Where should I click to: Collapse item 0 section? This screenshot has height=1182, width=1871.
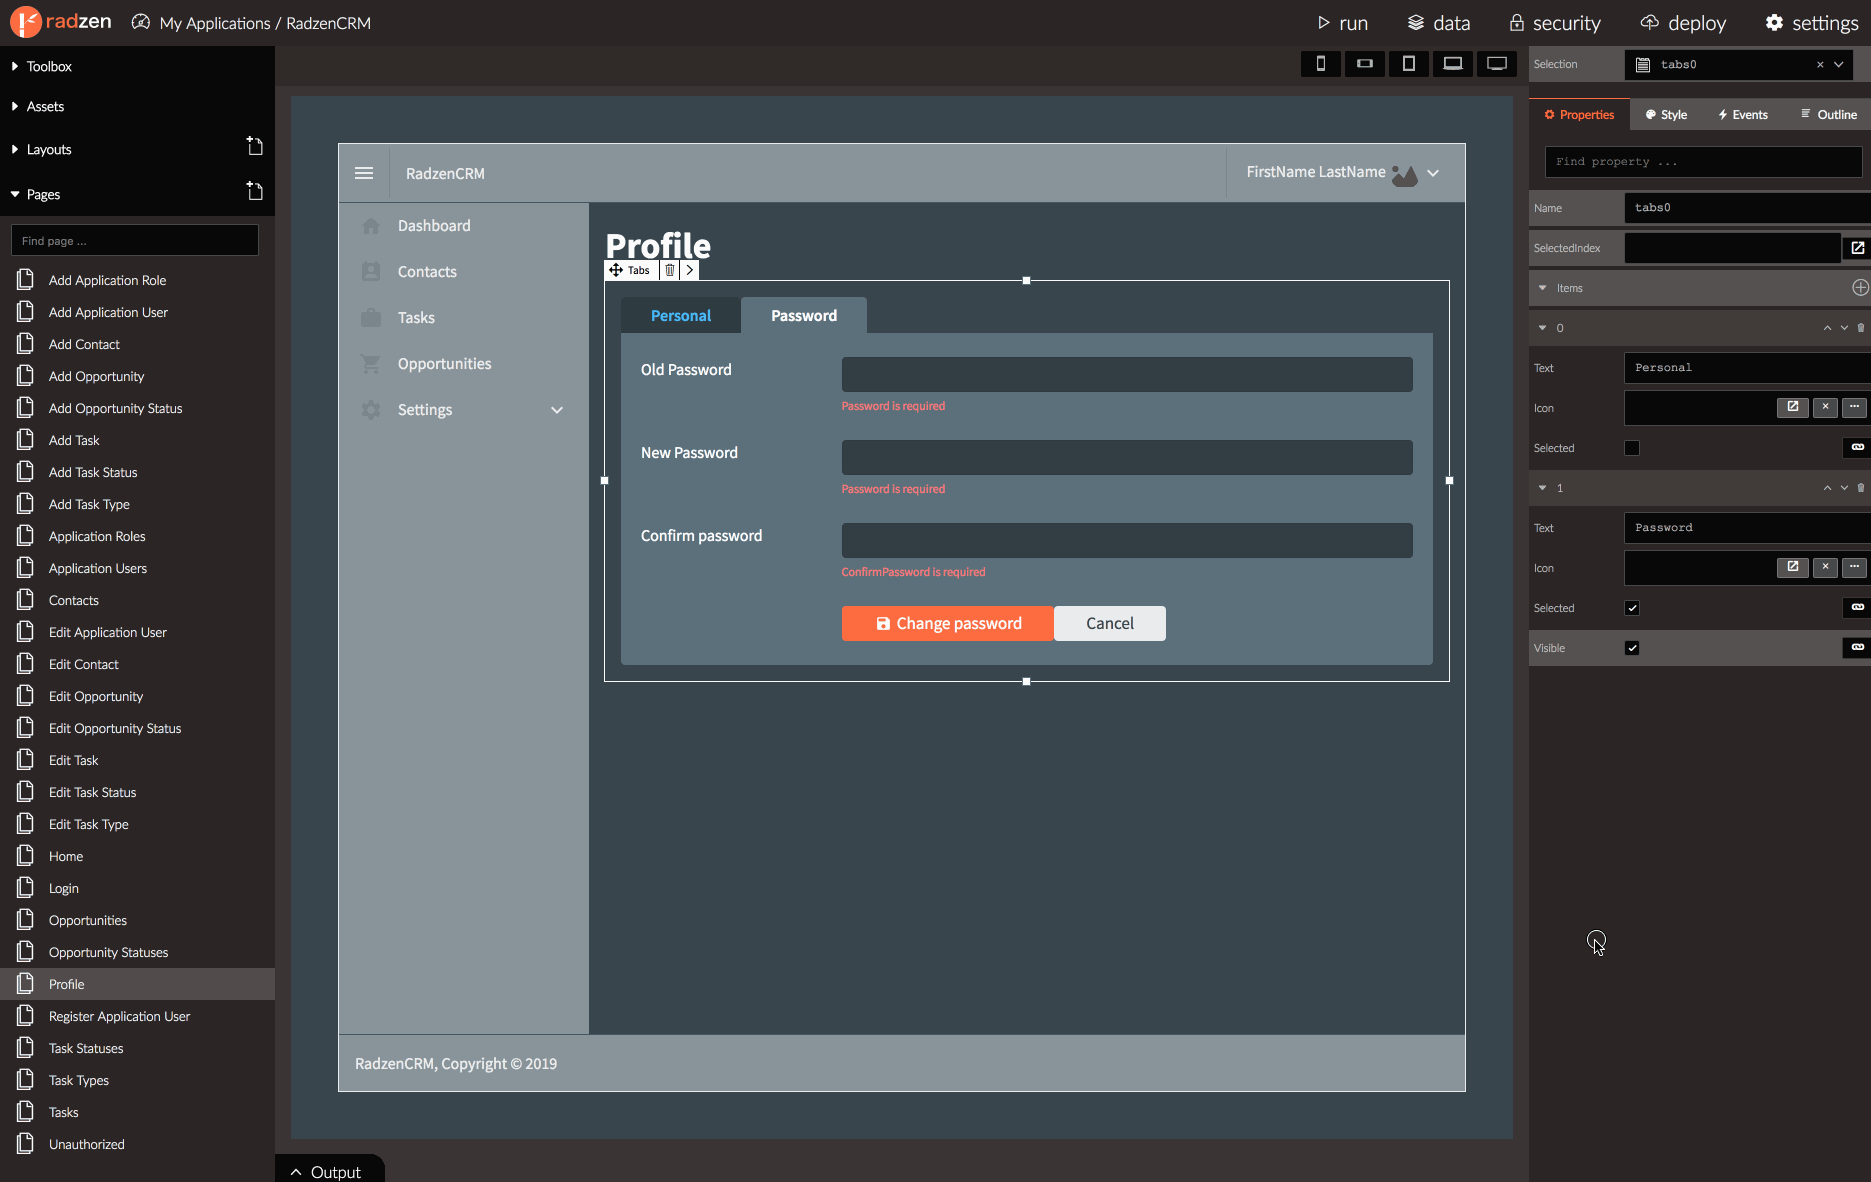[1543, 328]
